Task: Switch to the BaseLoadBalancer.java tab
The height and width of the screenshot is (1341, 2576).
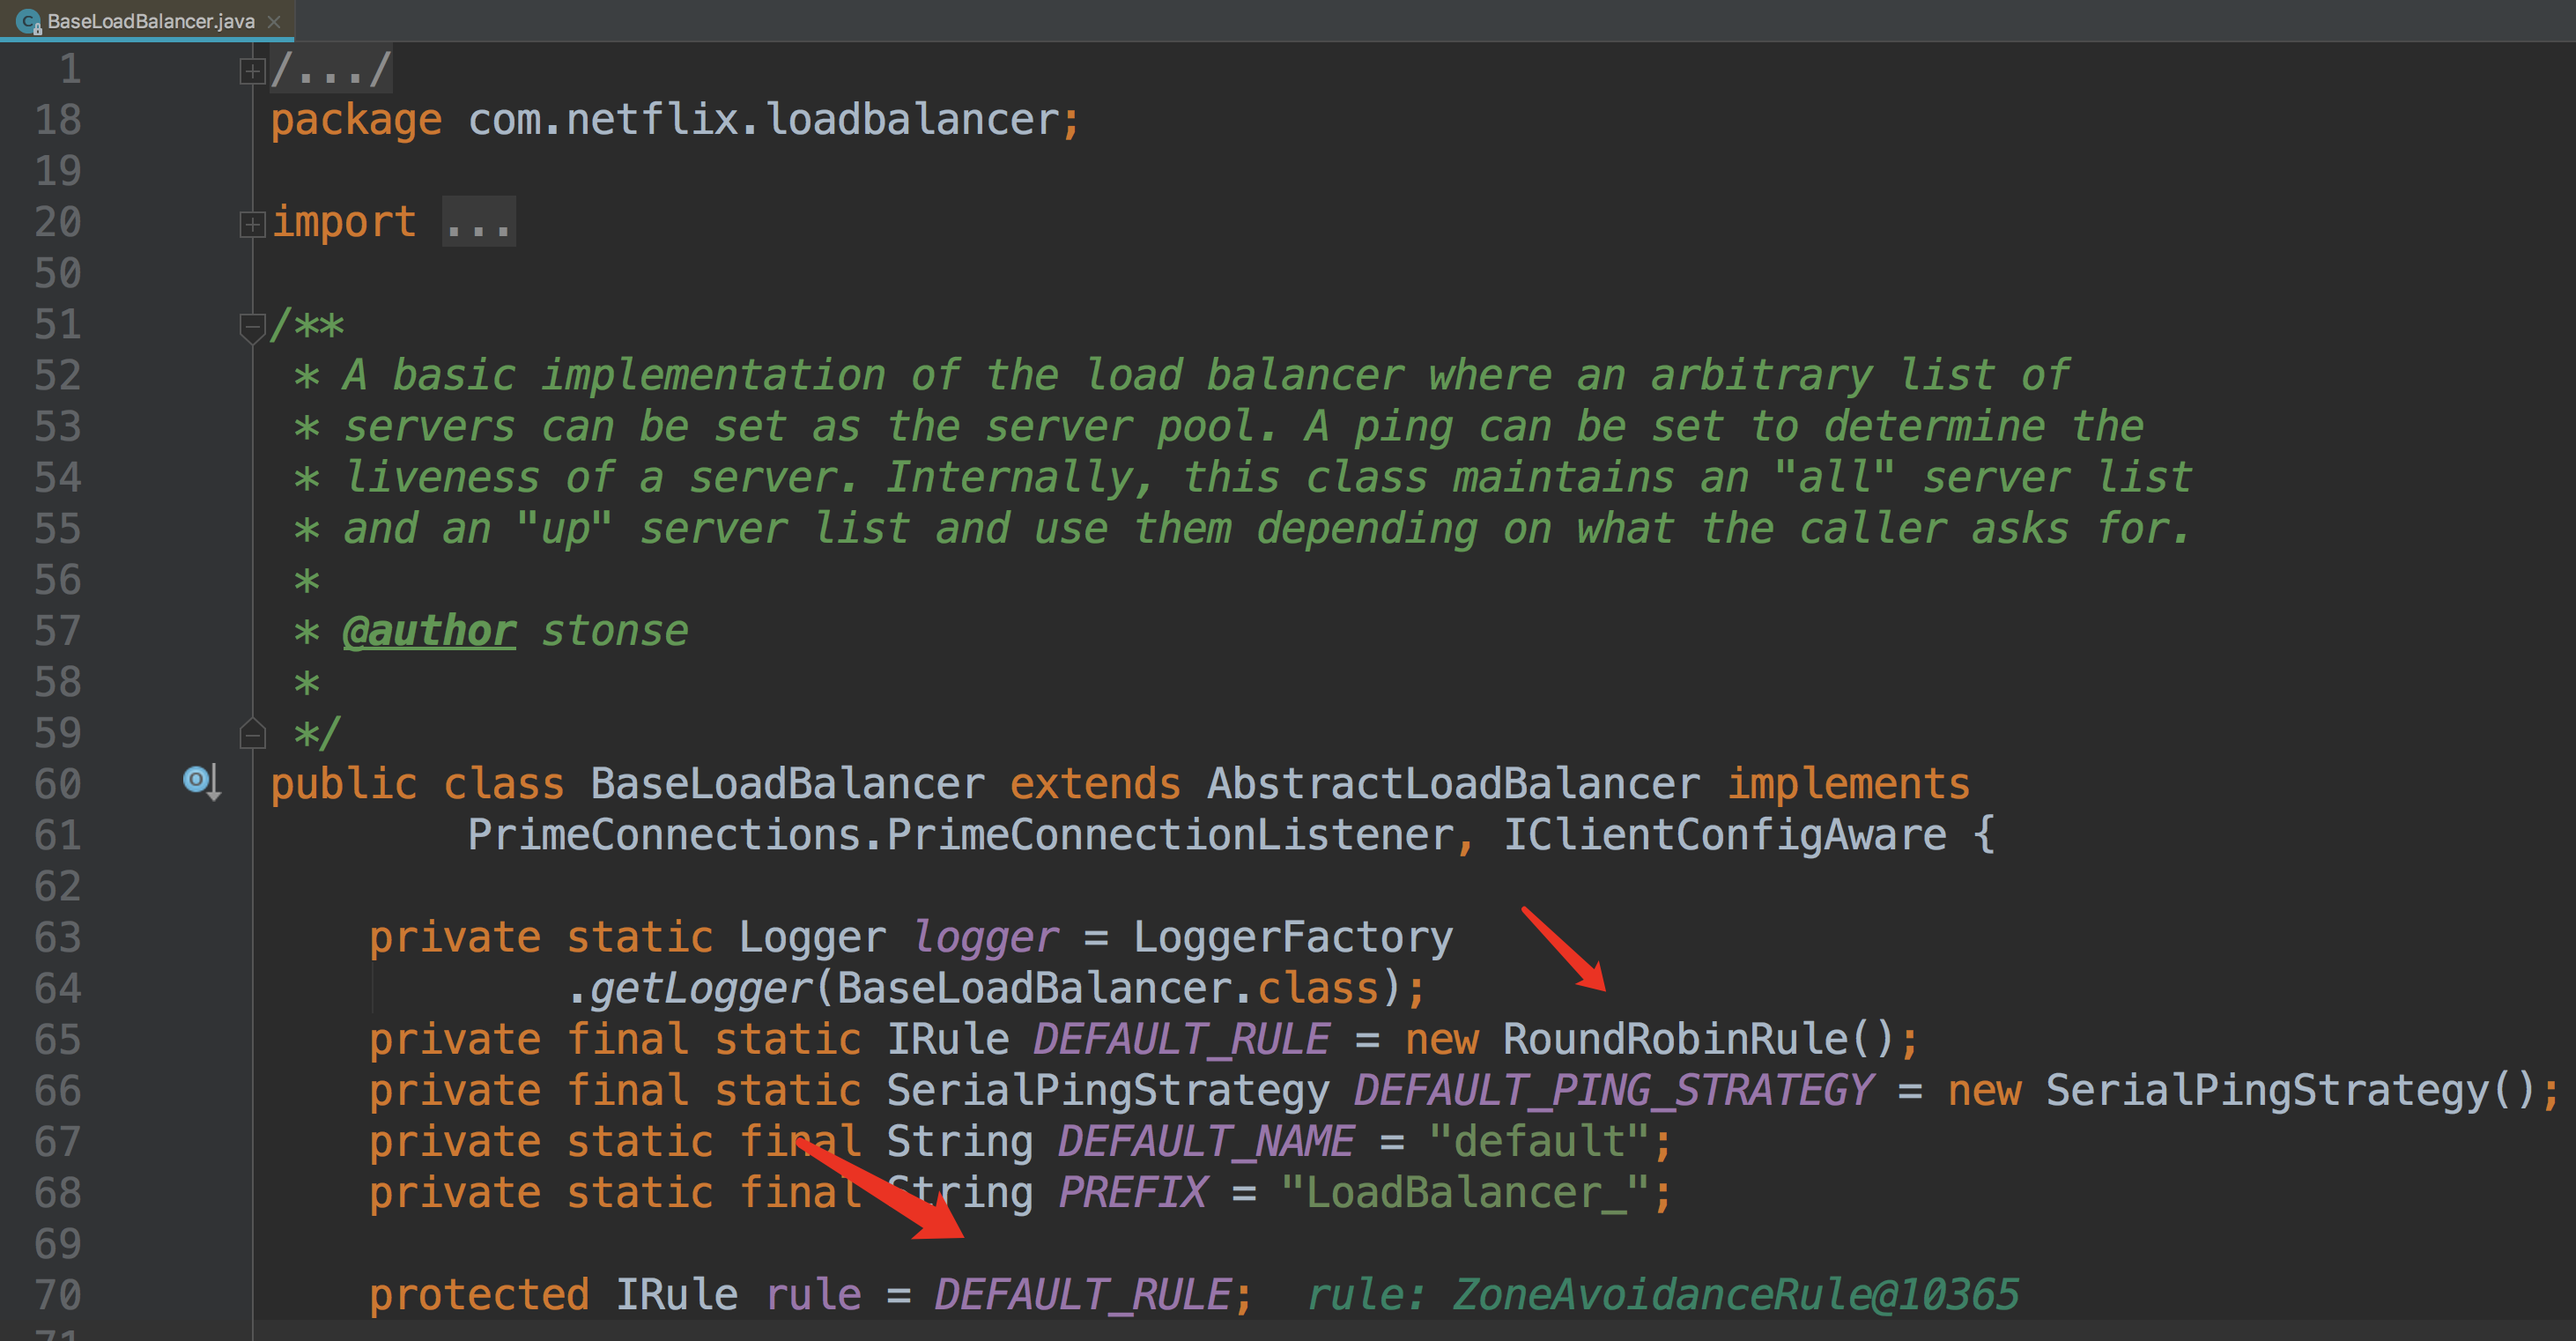Action: pyautogui.click(x=150, y=21)
